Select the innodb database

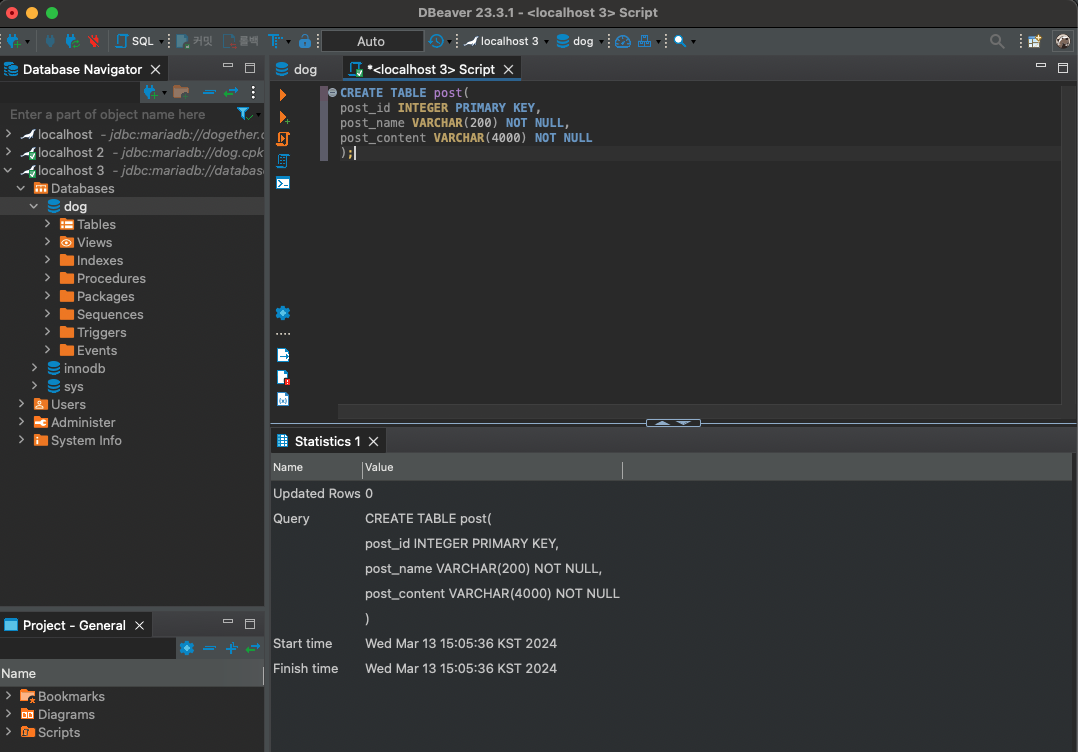(76, 368)
